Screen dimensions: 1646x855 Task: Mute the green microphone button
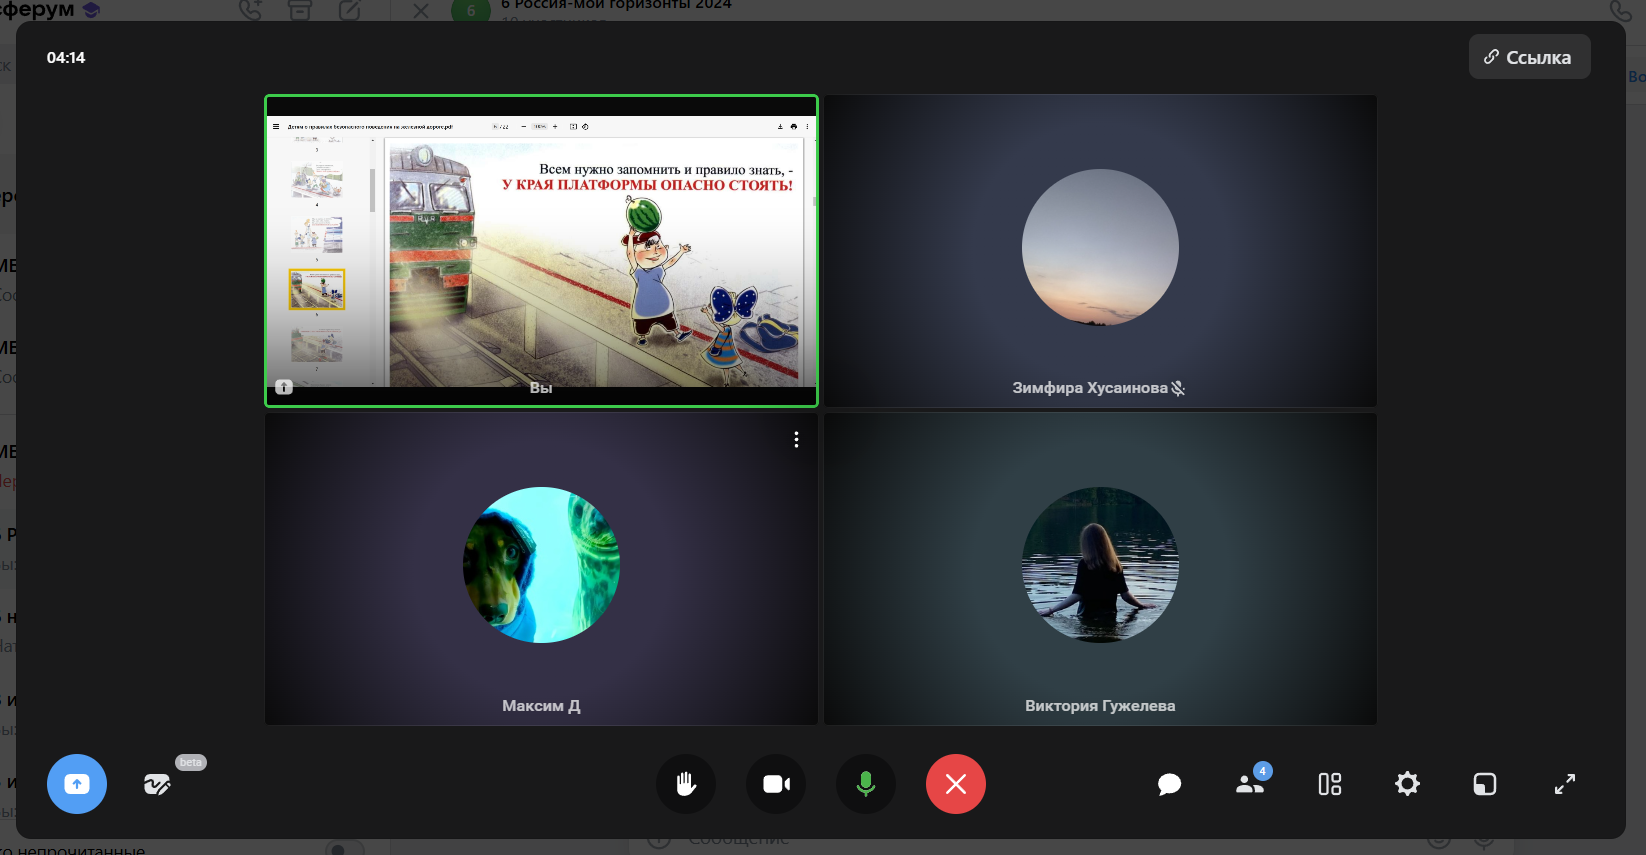[866, 784]
